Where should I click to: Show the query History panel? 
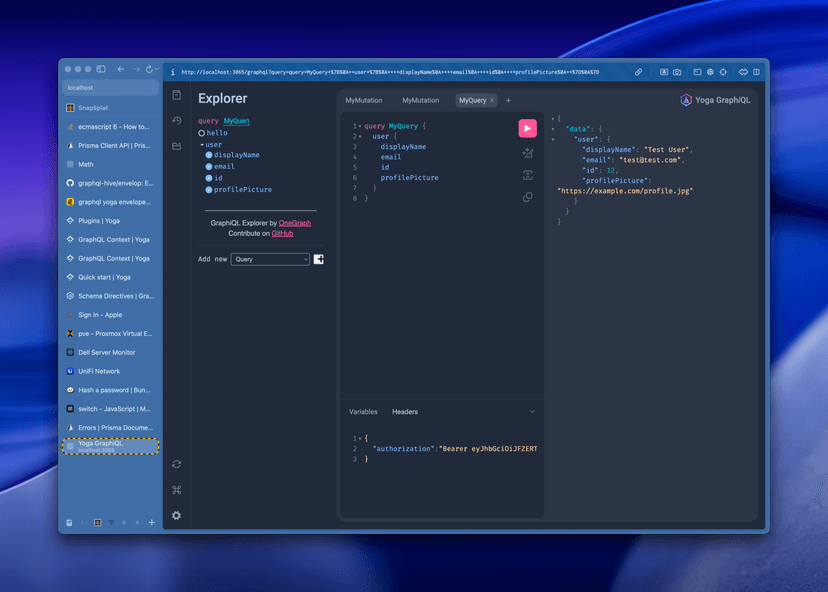177,121
